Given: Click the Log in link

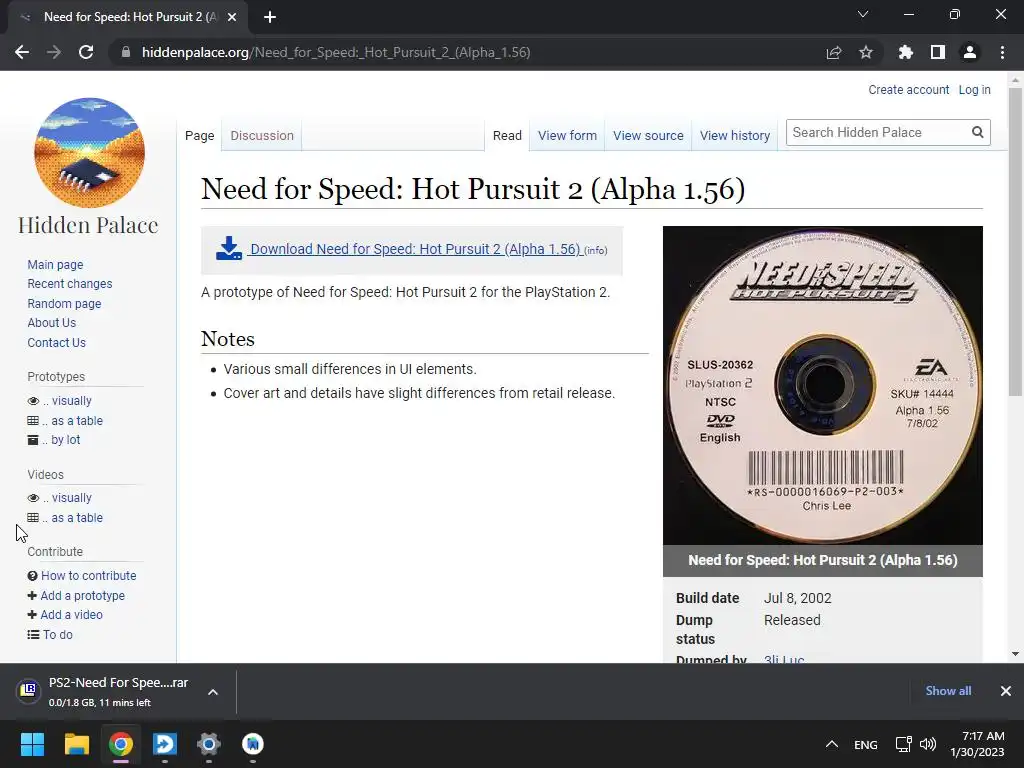Looking at the screenshot, I should point(974,89).
